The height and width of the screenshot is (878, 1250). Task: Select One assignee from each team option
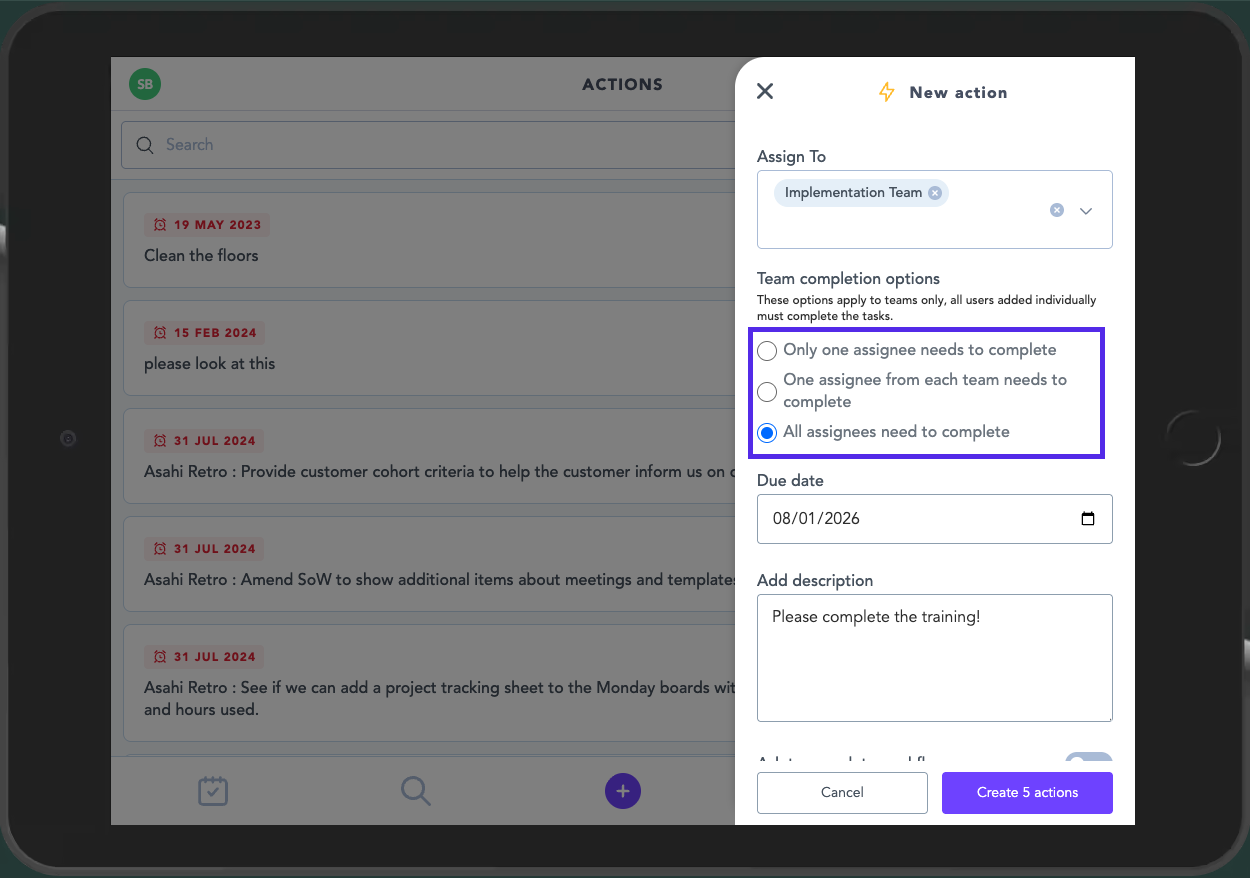(x=767, y=391)
